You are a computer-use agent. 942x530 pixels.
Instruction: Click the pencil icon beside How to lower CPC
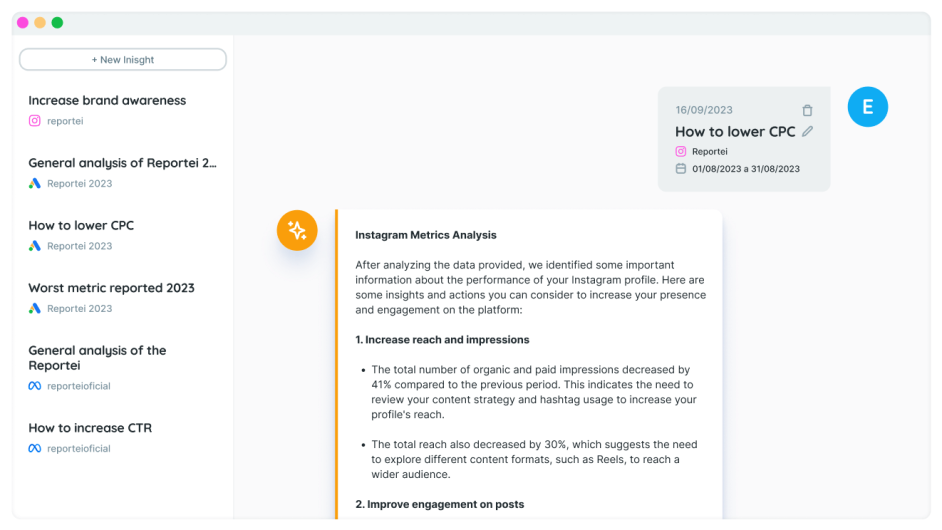[808, 131]
